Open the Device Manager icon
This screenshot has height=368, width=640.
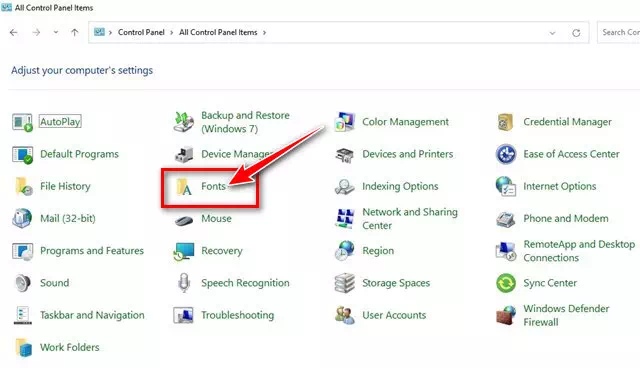pyautogui.click(x=184, y=154)
